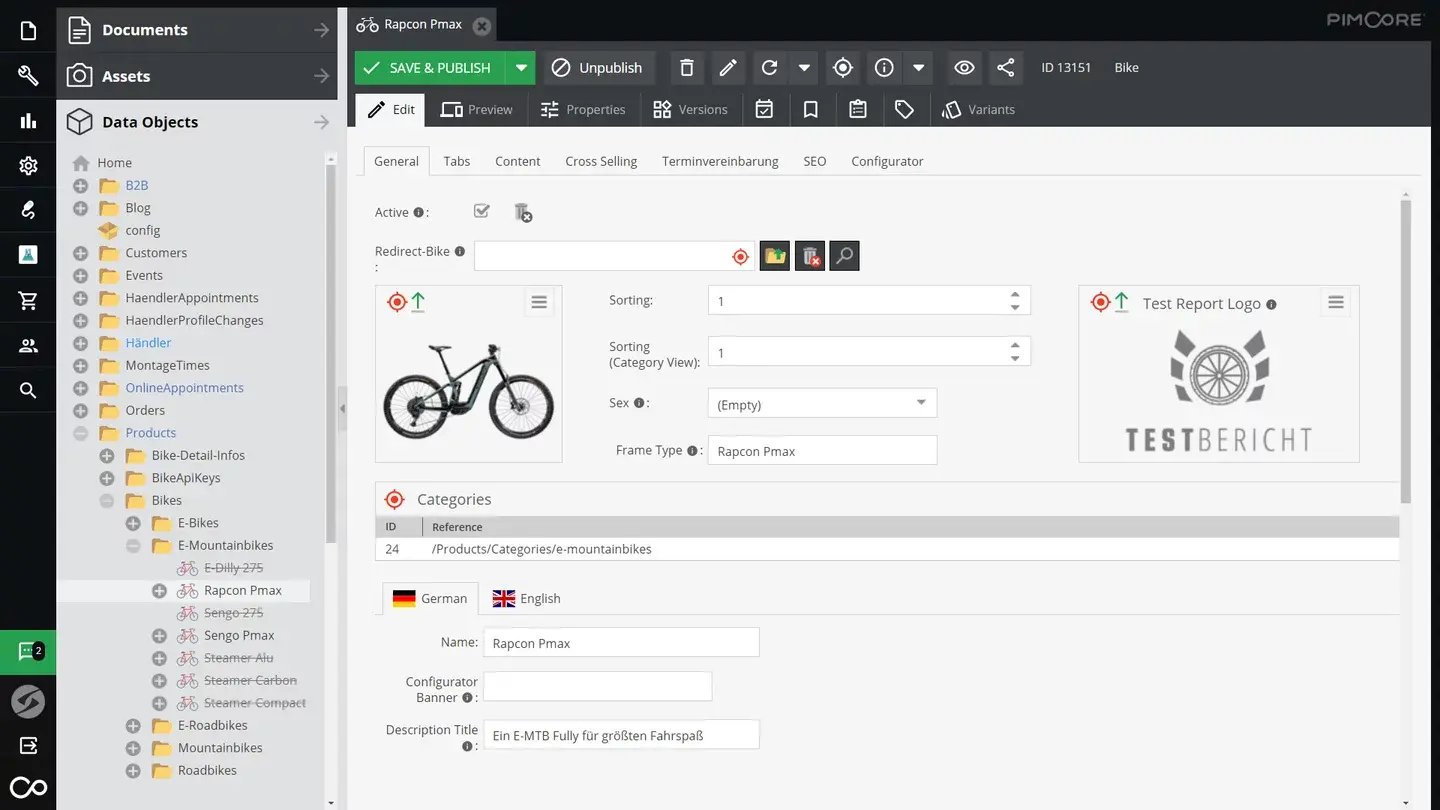Image resolution: width=1440 pixels, height=810 pixels.
Task: Open the file (documents) icon in left sidebar
Action: pos(28,31)
